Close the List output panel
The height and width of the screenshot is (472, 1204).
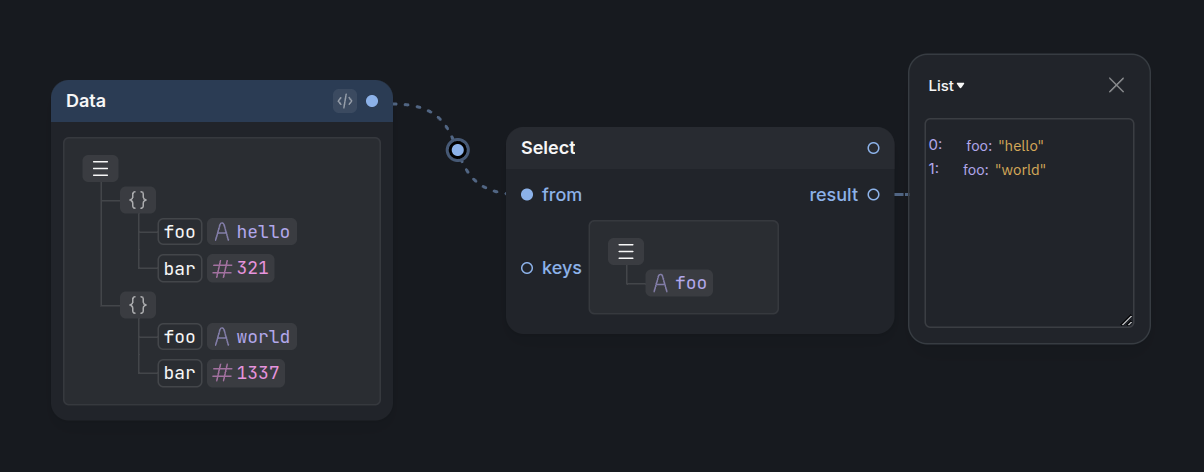tap(1117, 85)
